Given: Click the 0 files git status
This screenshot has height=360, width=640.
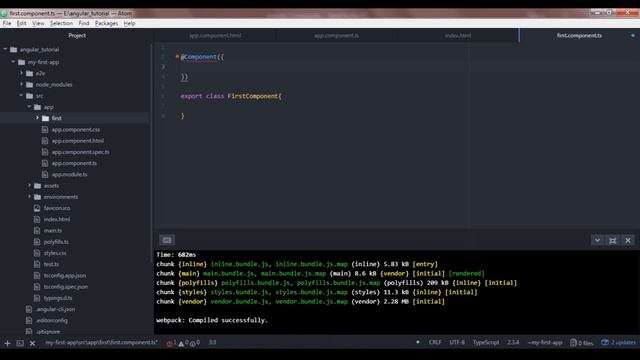Looking at the screenshot, I should tap(581, 342).
